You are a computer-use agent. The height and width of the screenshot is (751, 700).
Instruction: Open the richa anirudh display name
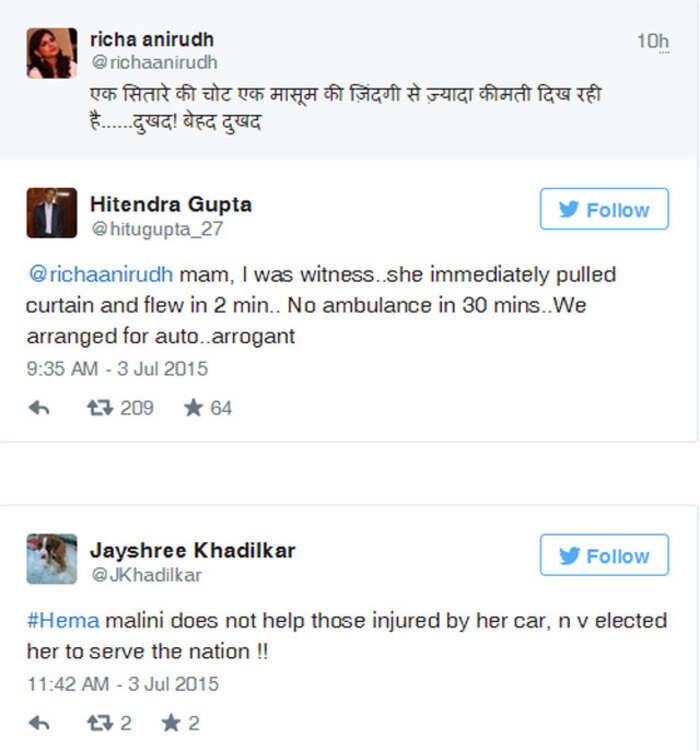(152, 39)
